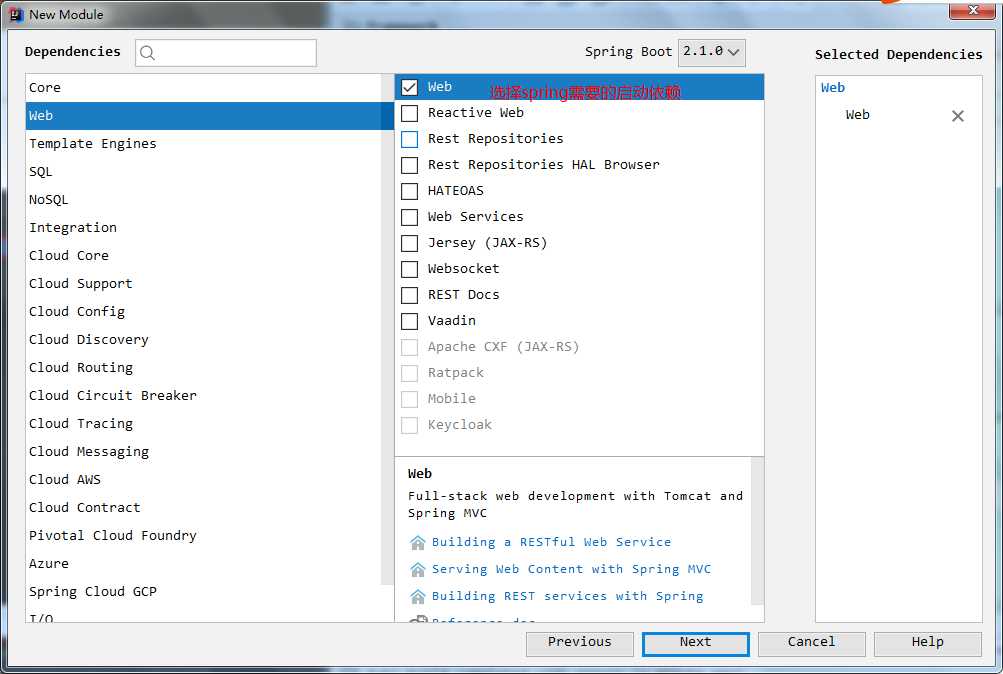Tick the REST Docs checkbox
1003x674 pixels.
pos(409,295)
